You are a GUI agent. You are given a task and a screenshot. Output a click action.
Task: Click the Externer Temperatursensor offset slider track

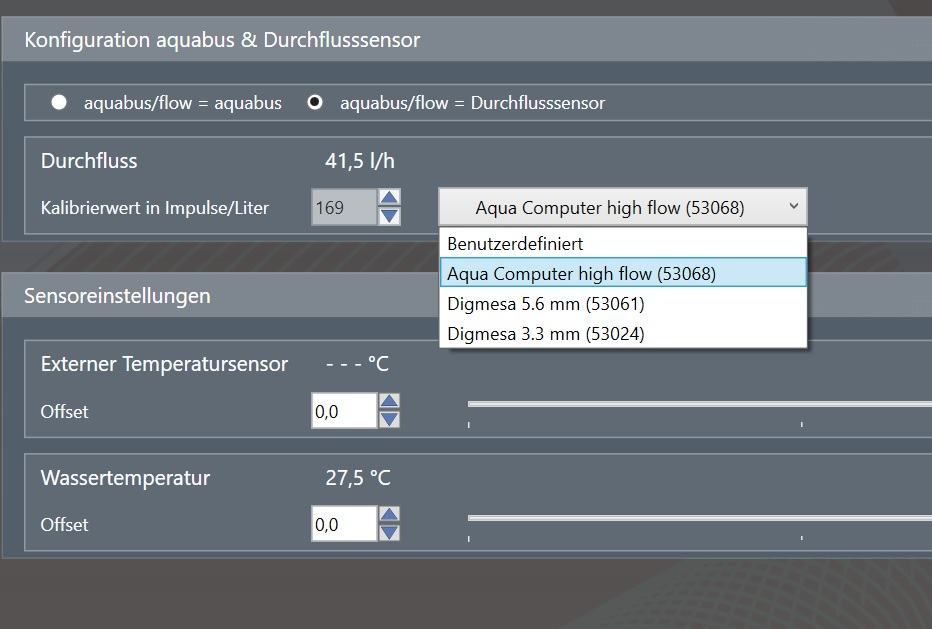pyautogui.click(x=700, y=404)
